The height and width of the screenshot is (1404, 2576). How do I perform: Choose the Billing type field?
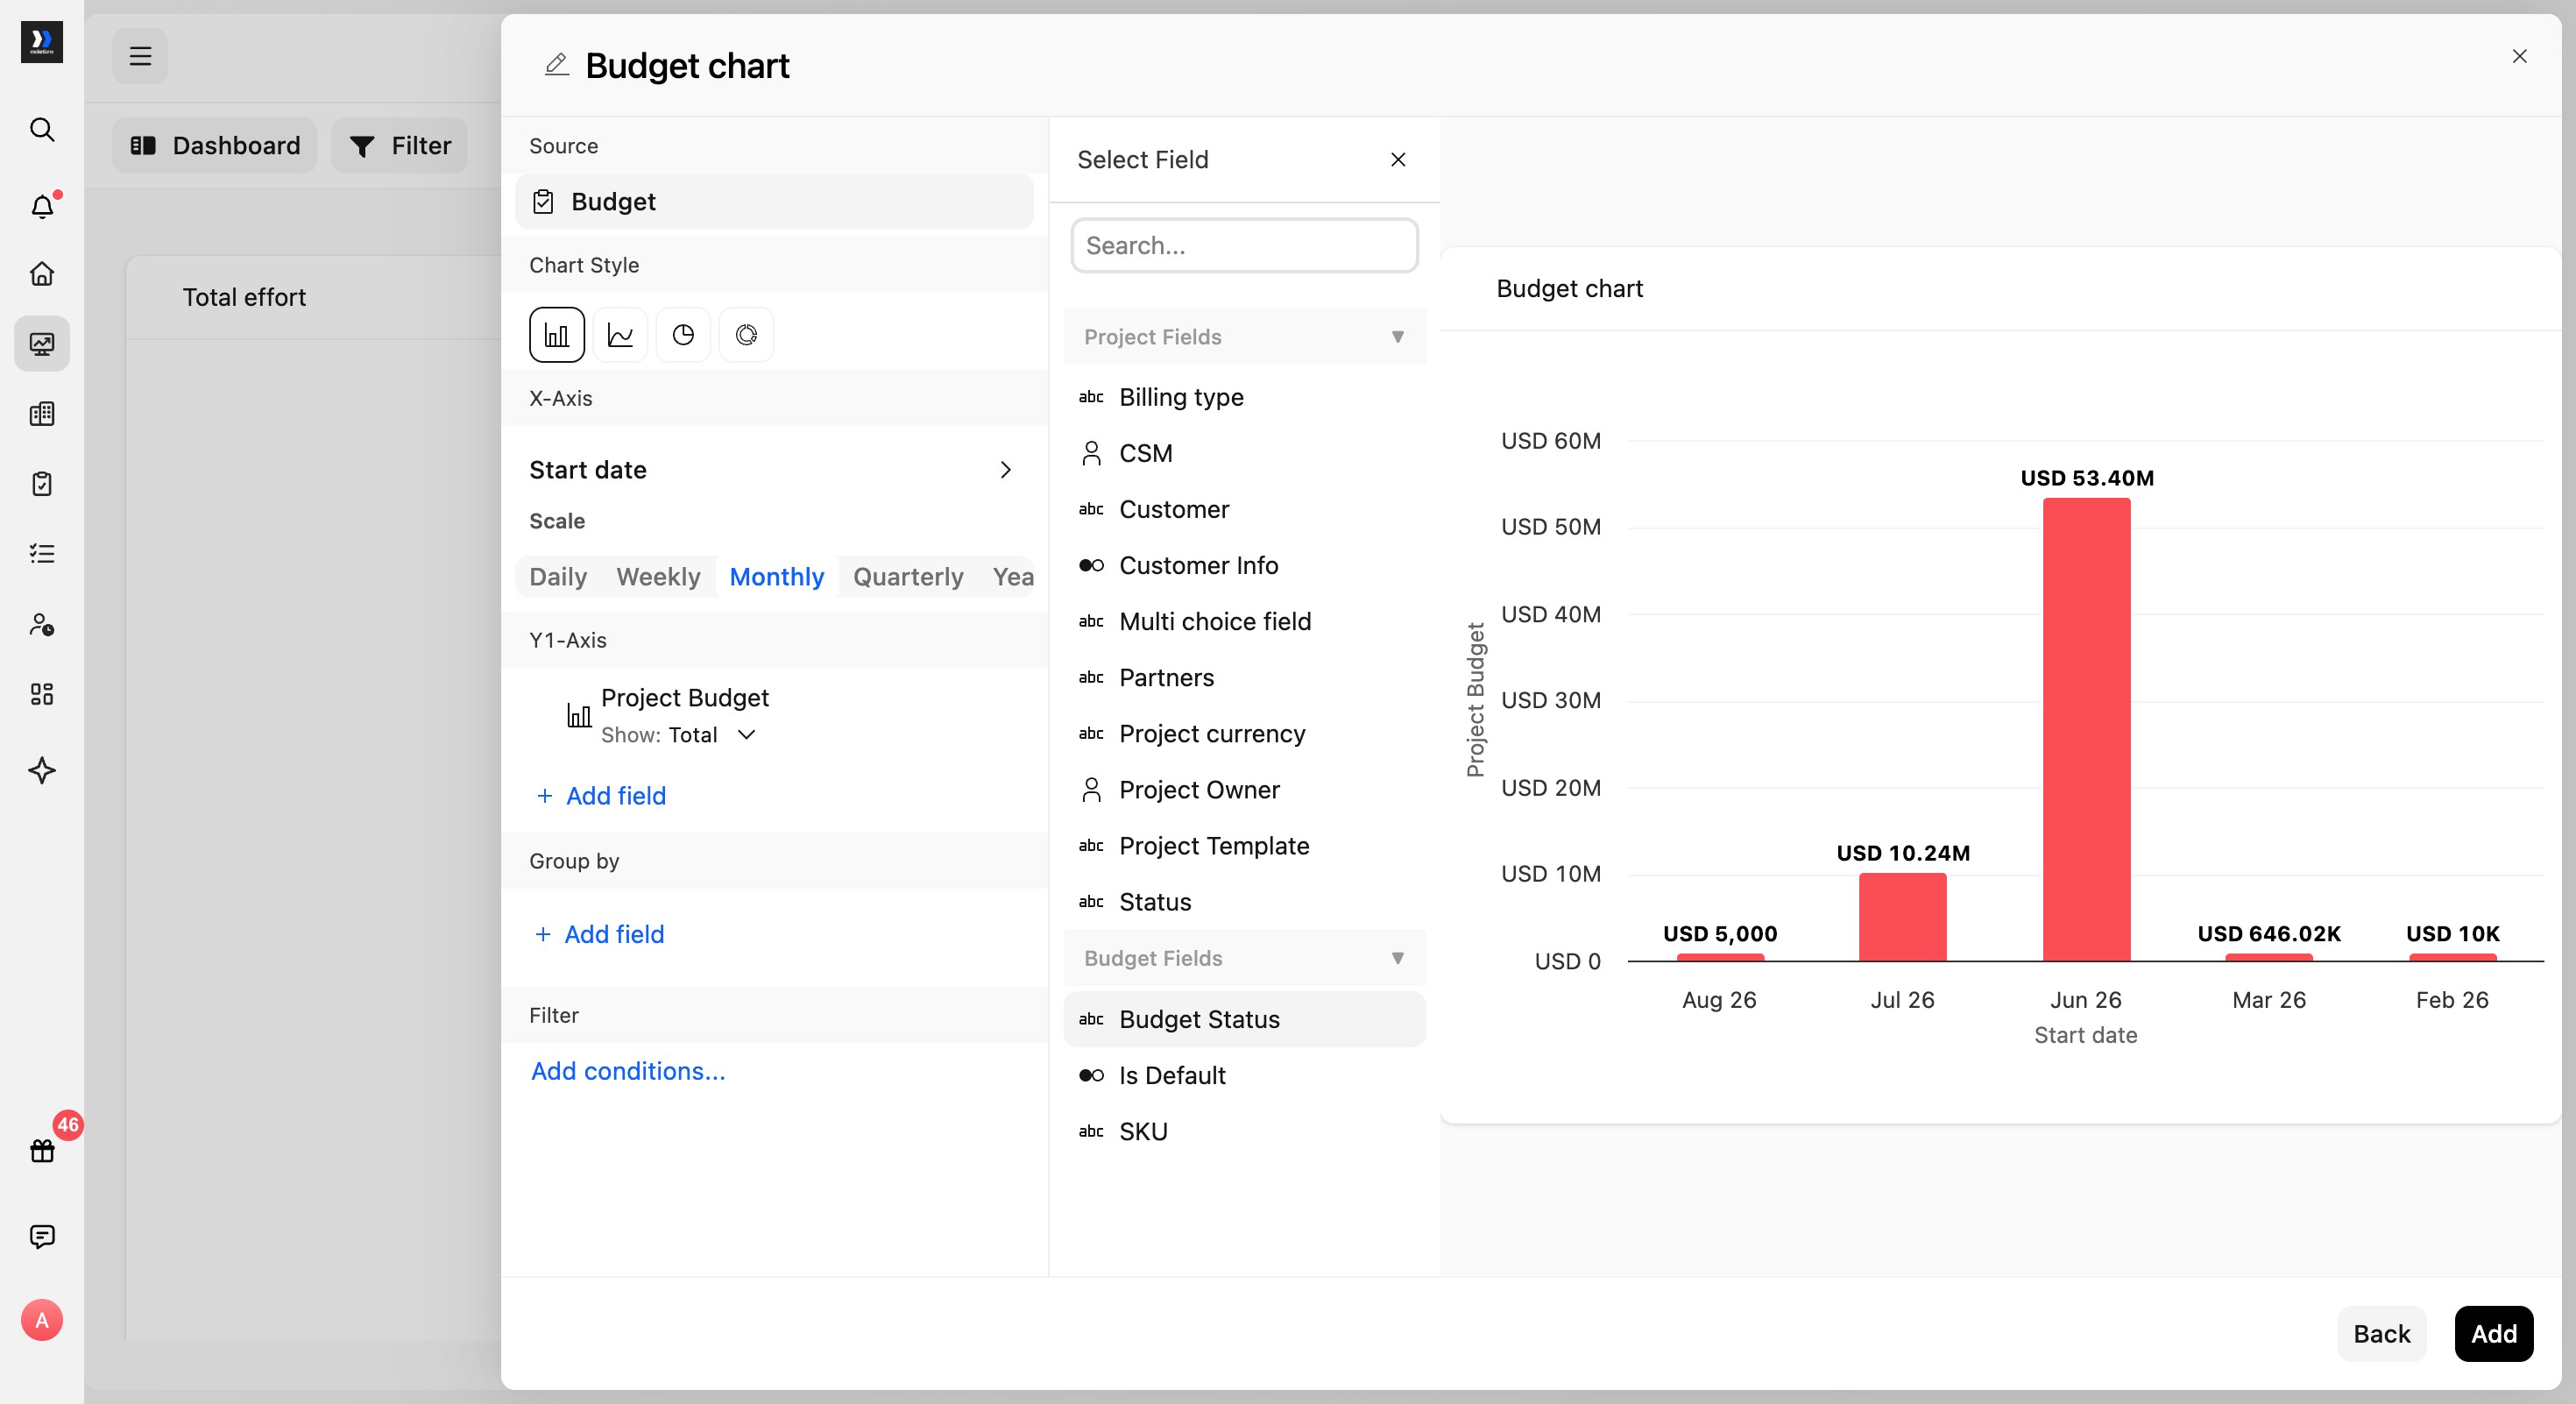(1245, 397)
